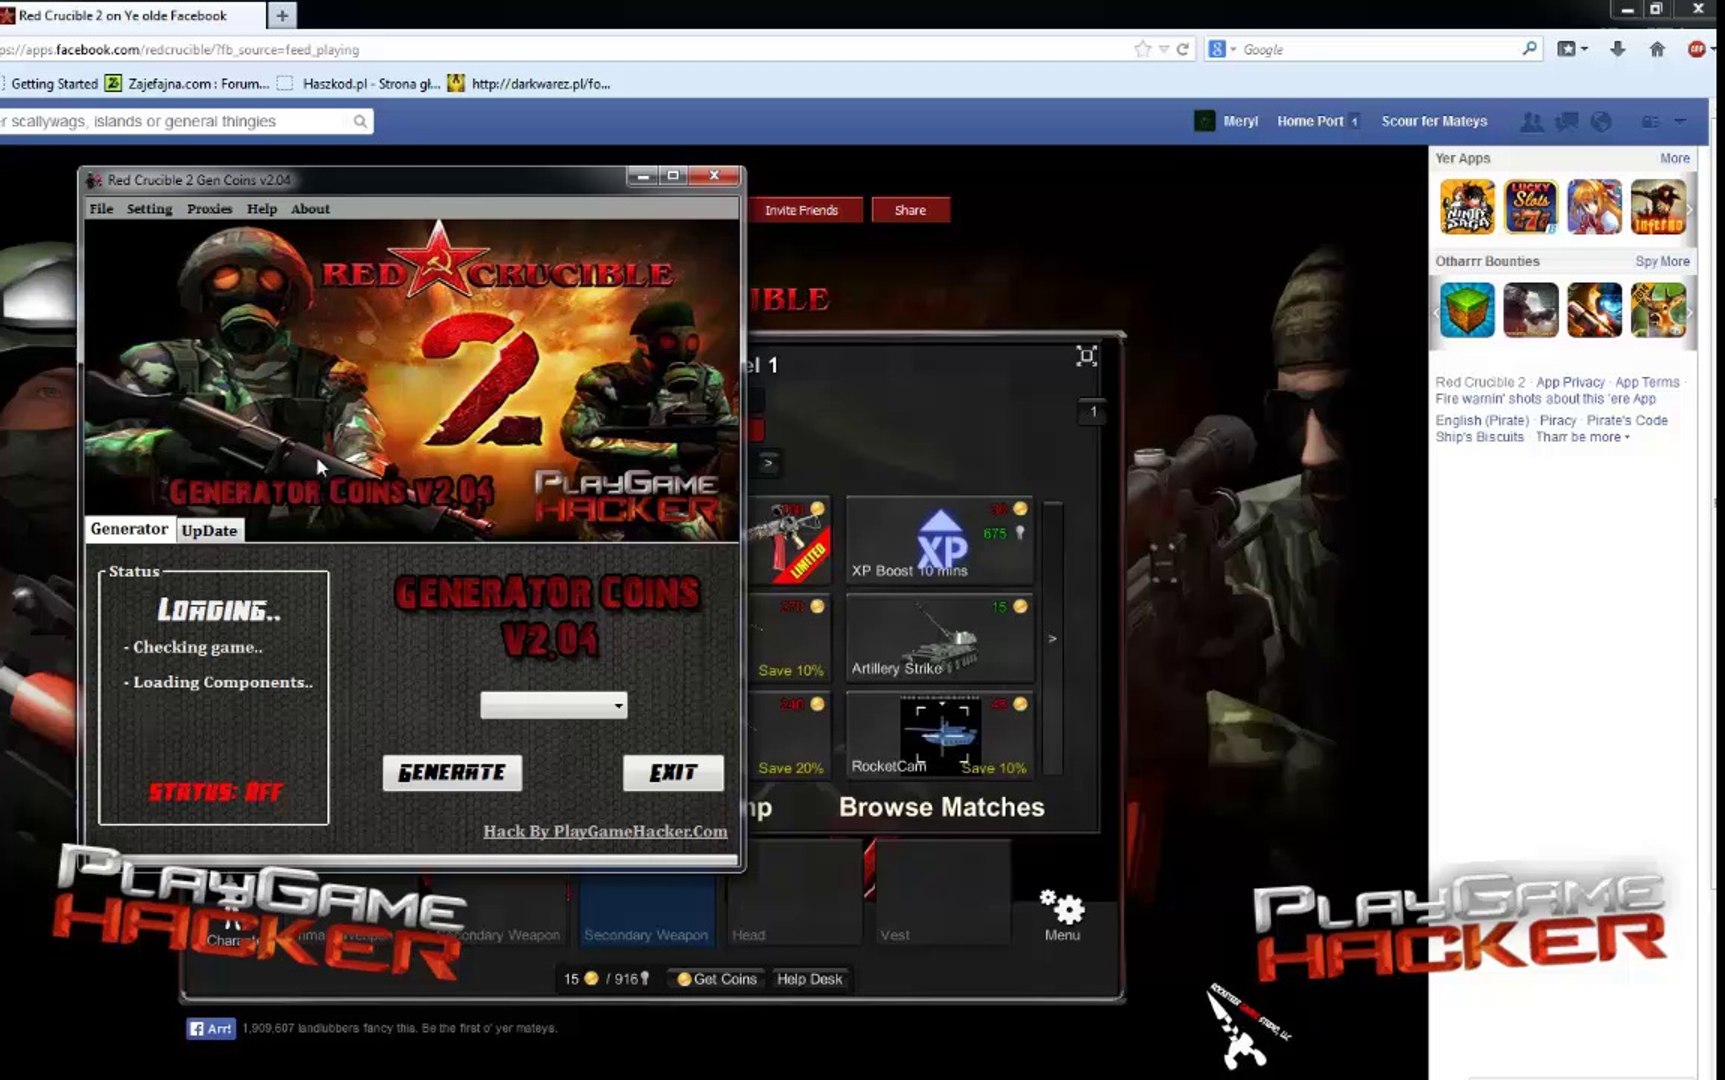Open the darkwarez.pl bookmark
1725x1080 pixels.
click(x=528, y=84)
